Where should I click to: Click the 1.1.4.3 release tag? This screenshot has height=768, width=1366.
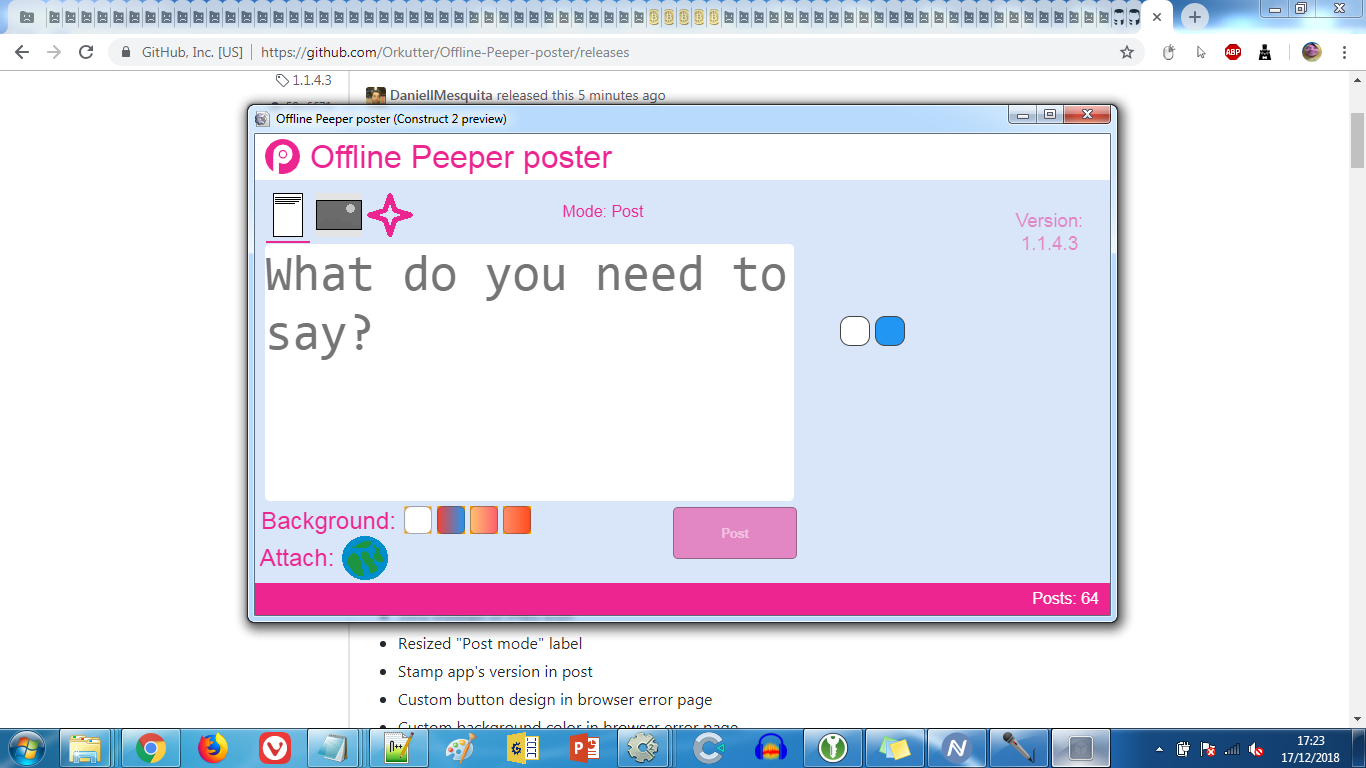point(304,80)
